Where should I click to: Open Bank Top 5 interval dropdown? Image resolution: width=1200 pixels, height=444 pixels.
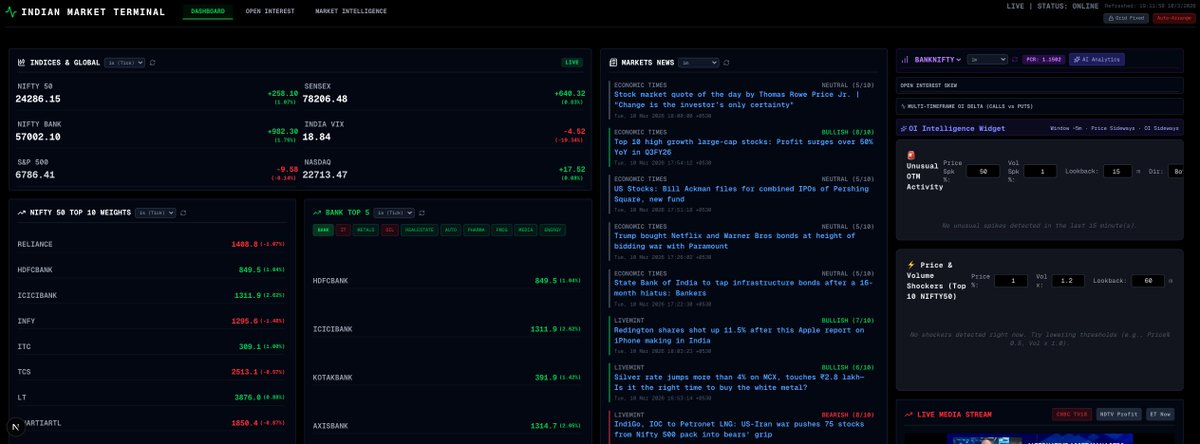pos(392,212)
